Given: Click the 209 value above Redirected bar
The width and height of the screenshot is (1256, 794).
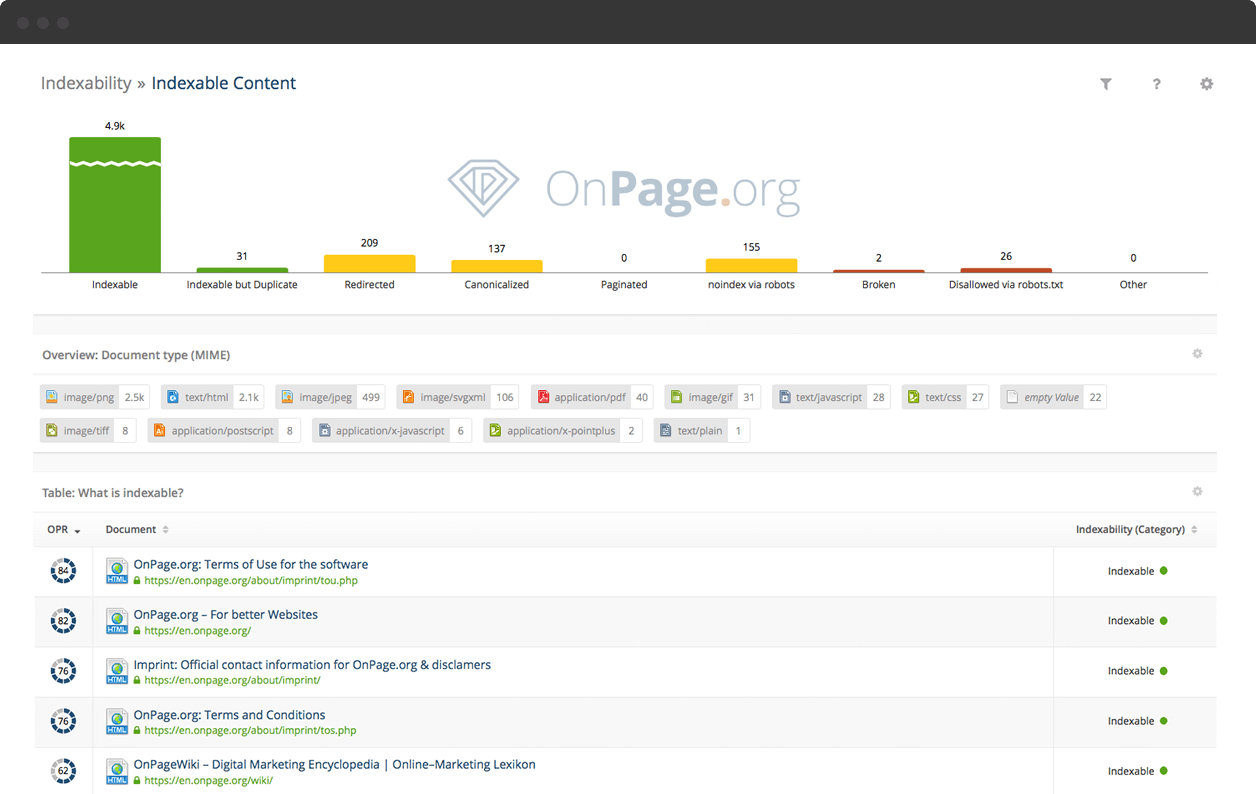Looking at the screenshot, I should point(370,243).
